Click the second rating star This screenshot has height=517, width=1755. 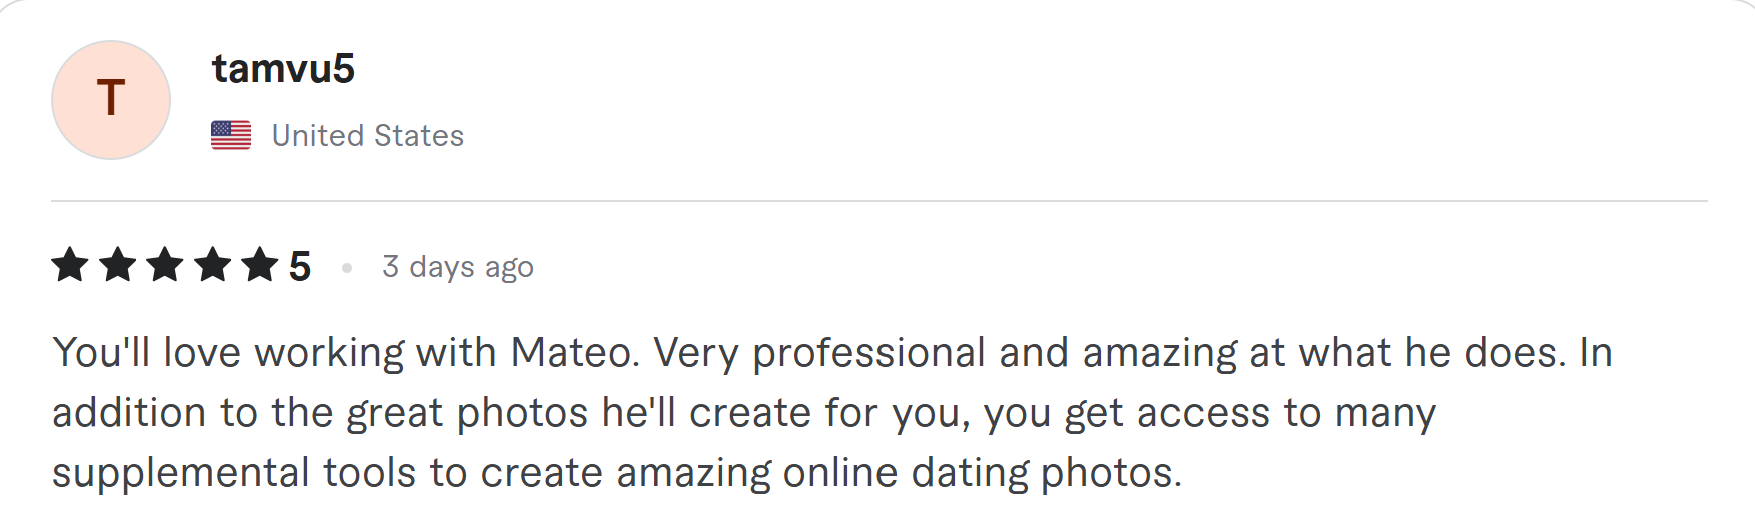(x=118, y=266)
